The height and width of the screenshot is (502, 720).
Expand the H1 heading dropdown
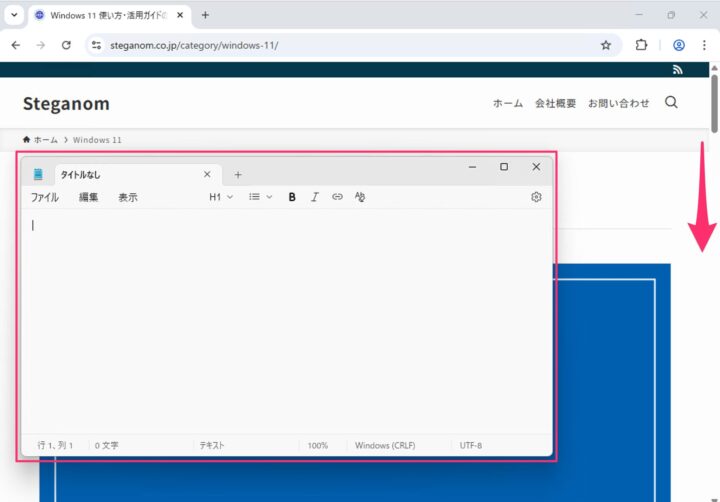(x=221, y=197)
